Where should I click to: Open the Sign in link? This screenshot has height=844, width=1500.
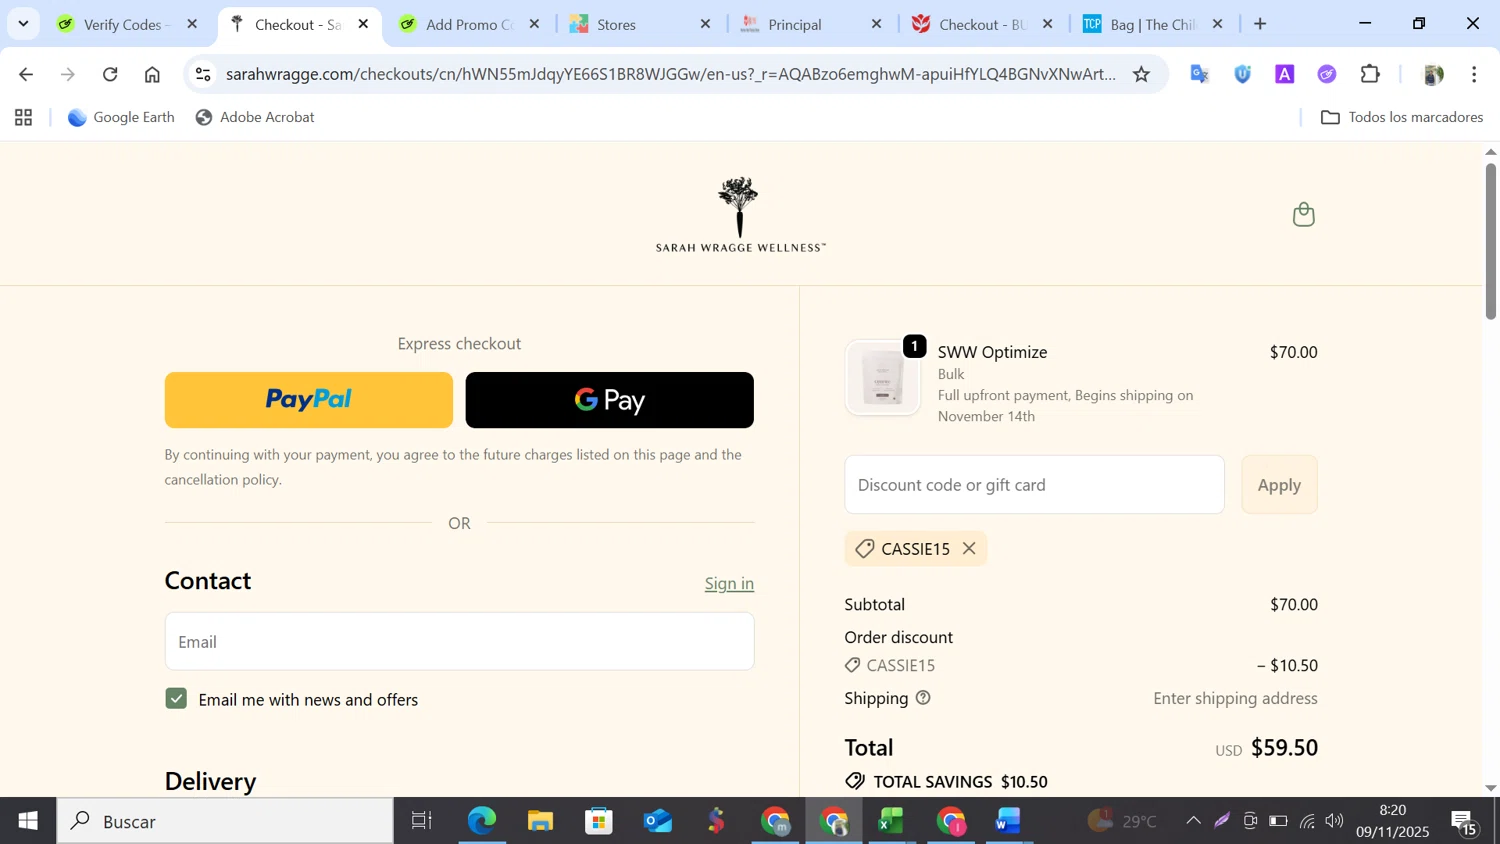click(729, 583)
